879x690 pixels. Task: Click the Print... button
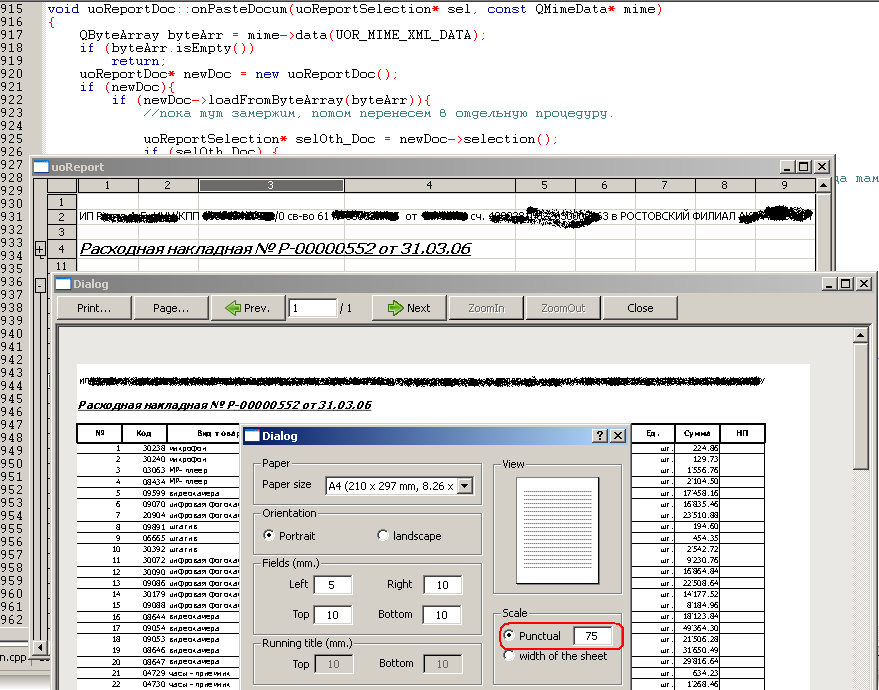coord(94,308)
